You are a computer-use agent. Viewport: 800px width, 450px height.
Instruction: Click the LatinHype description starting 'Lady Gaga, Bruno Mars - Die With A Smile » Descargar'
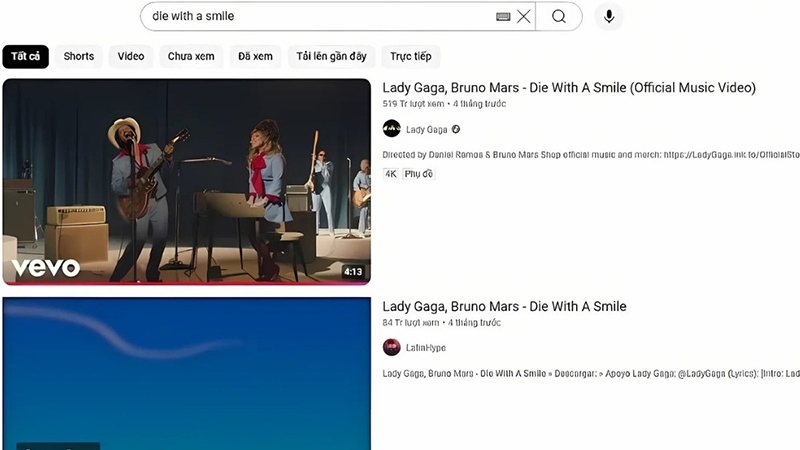coord(591,373)
